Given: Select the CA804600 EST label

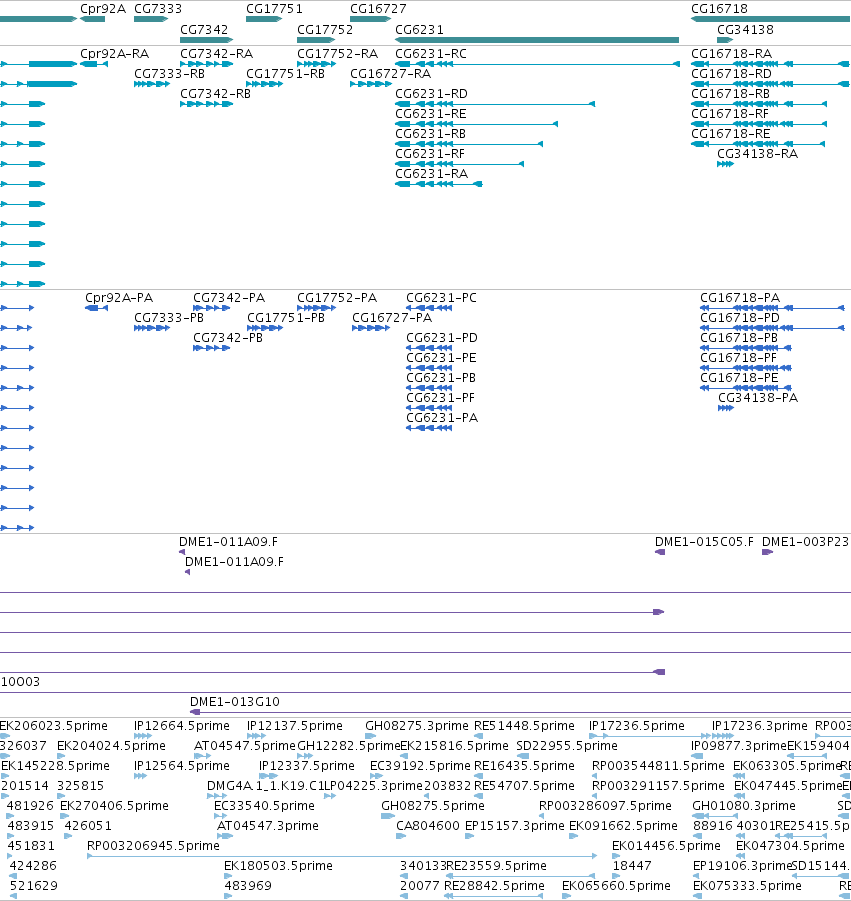Looking at the screenshot, I should pyautogui.click(x=428, y=826).
